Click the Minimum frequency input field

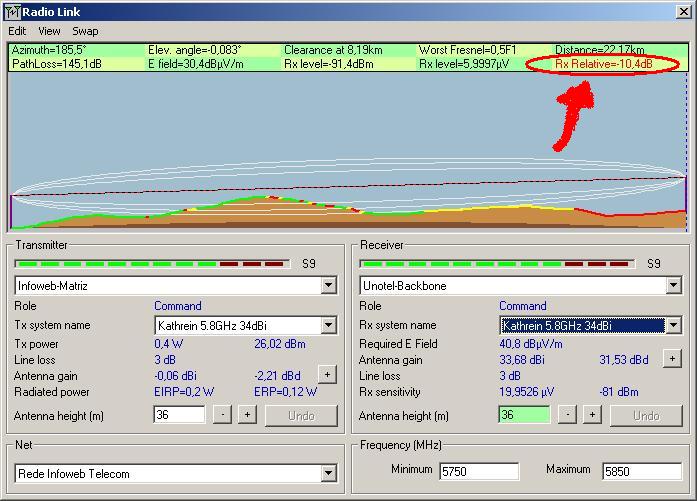pyautogui.click(x=478, y=471)
